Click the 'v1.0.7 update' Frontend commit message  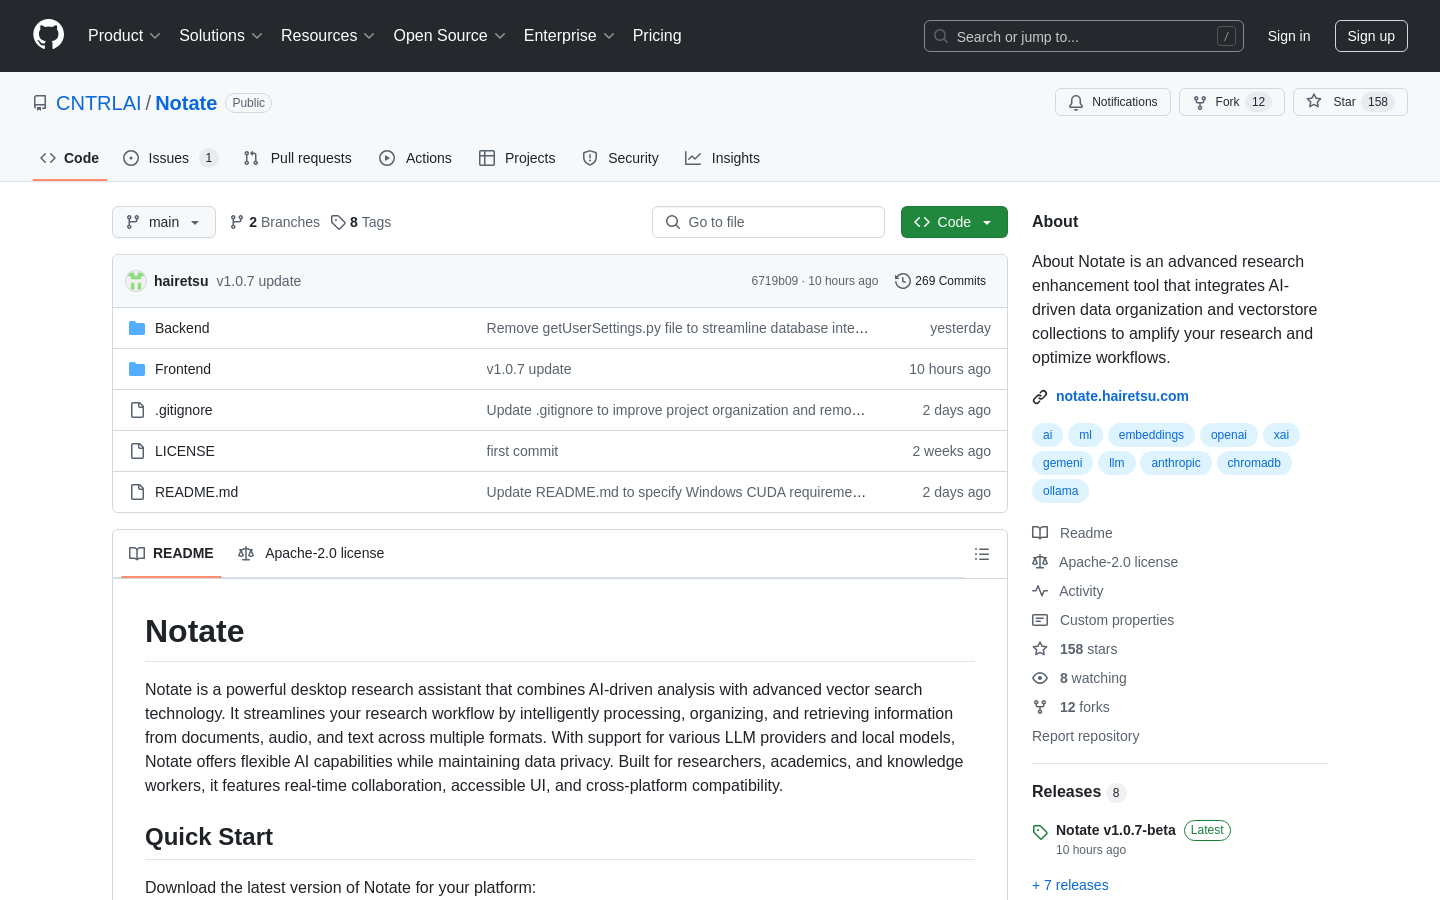click(529, 369)
